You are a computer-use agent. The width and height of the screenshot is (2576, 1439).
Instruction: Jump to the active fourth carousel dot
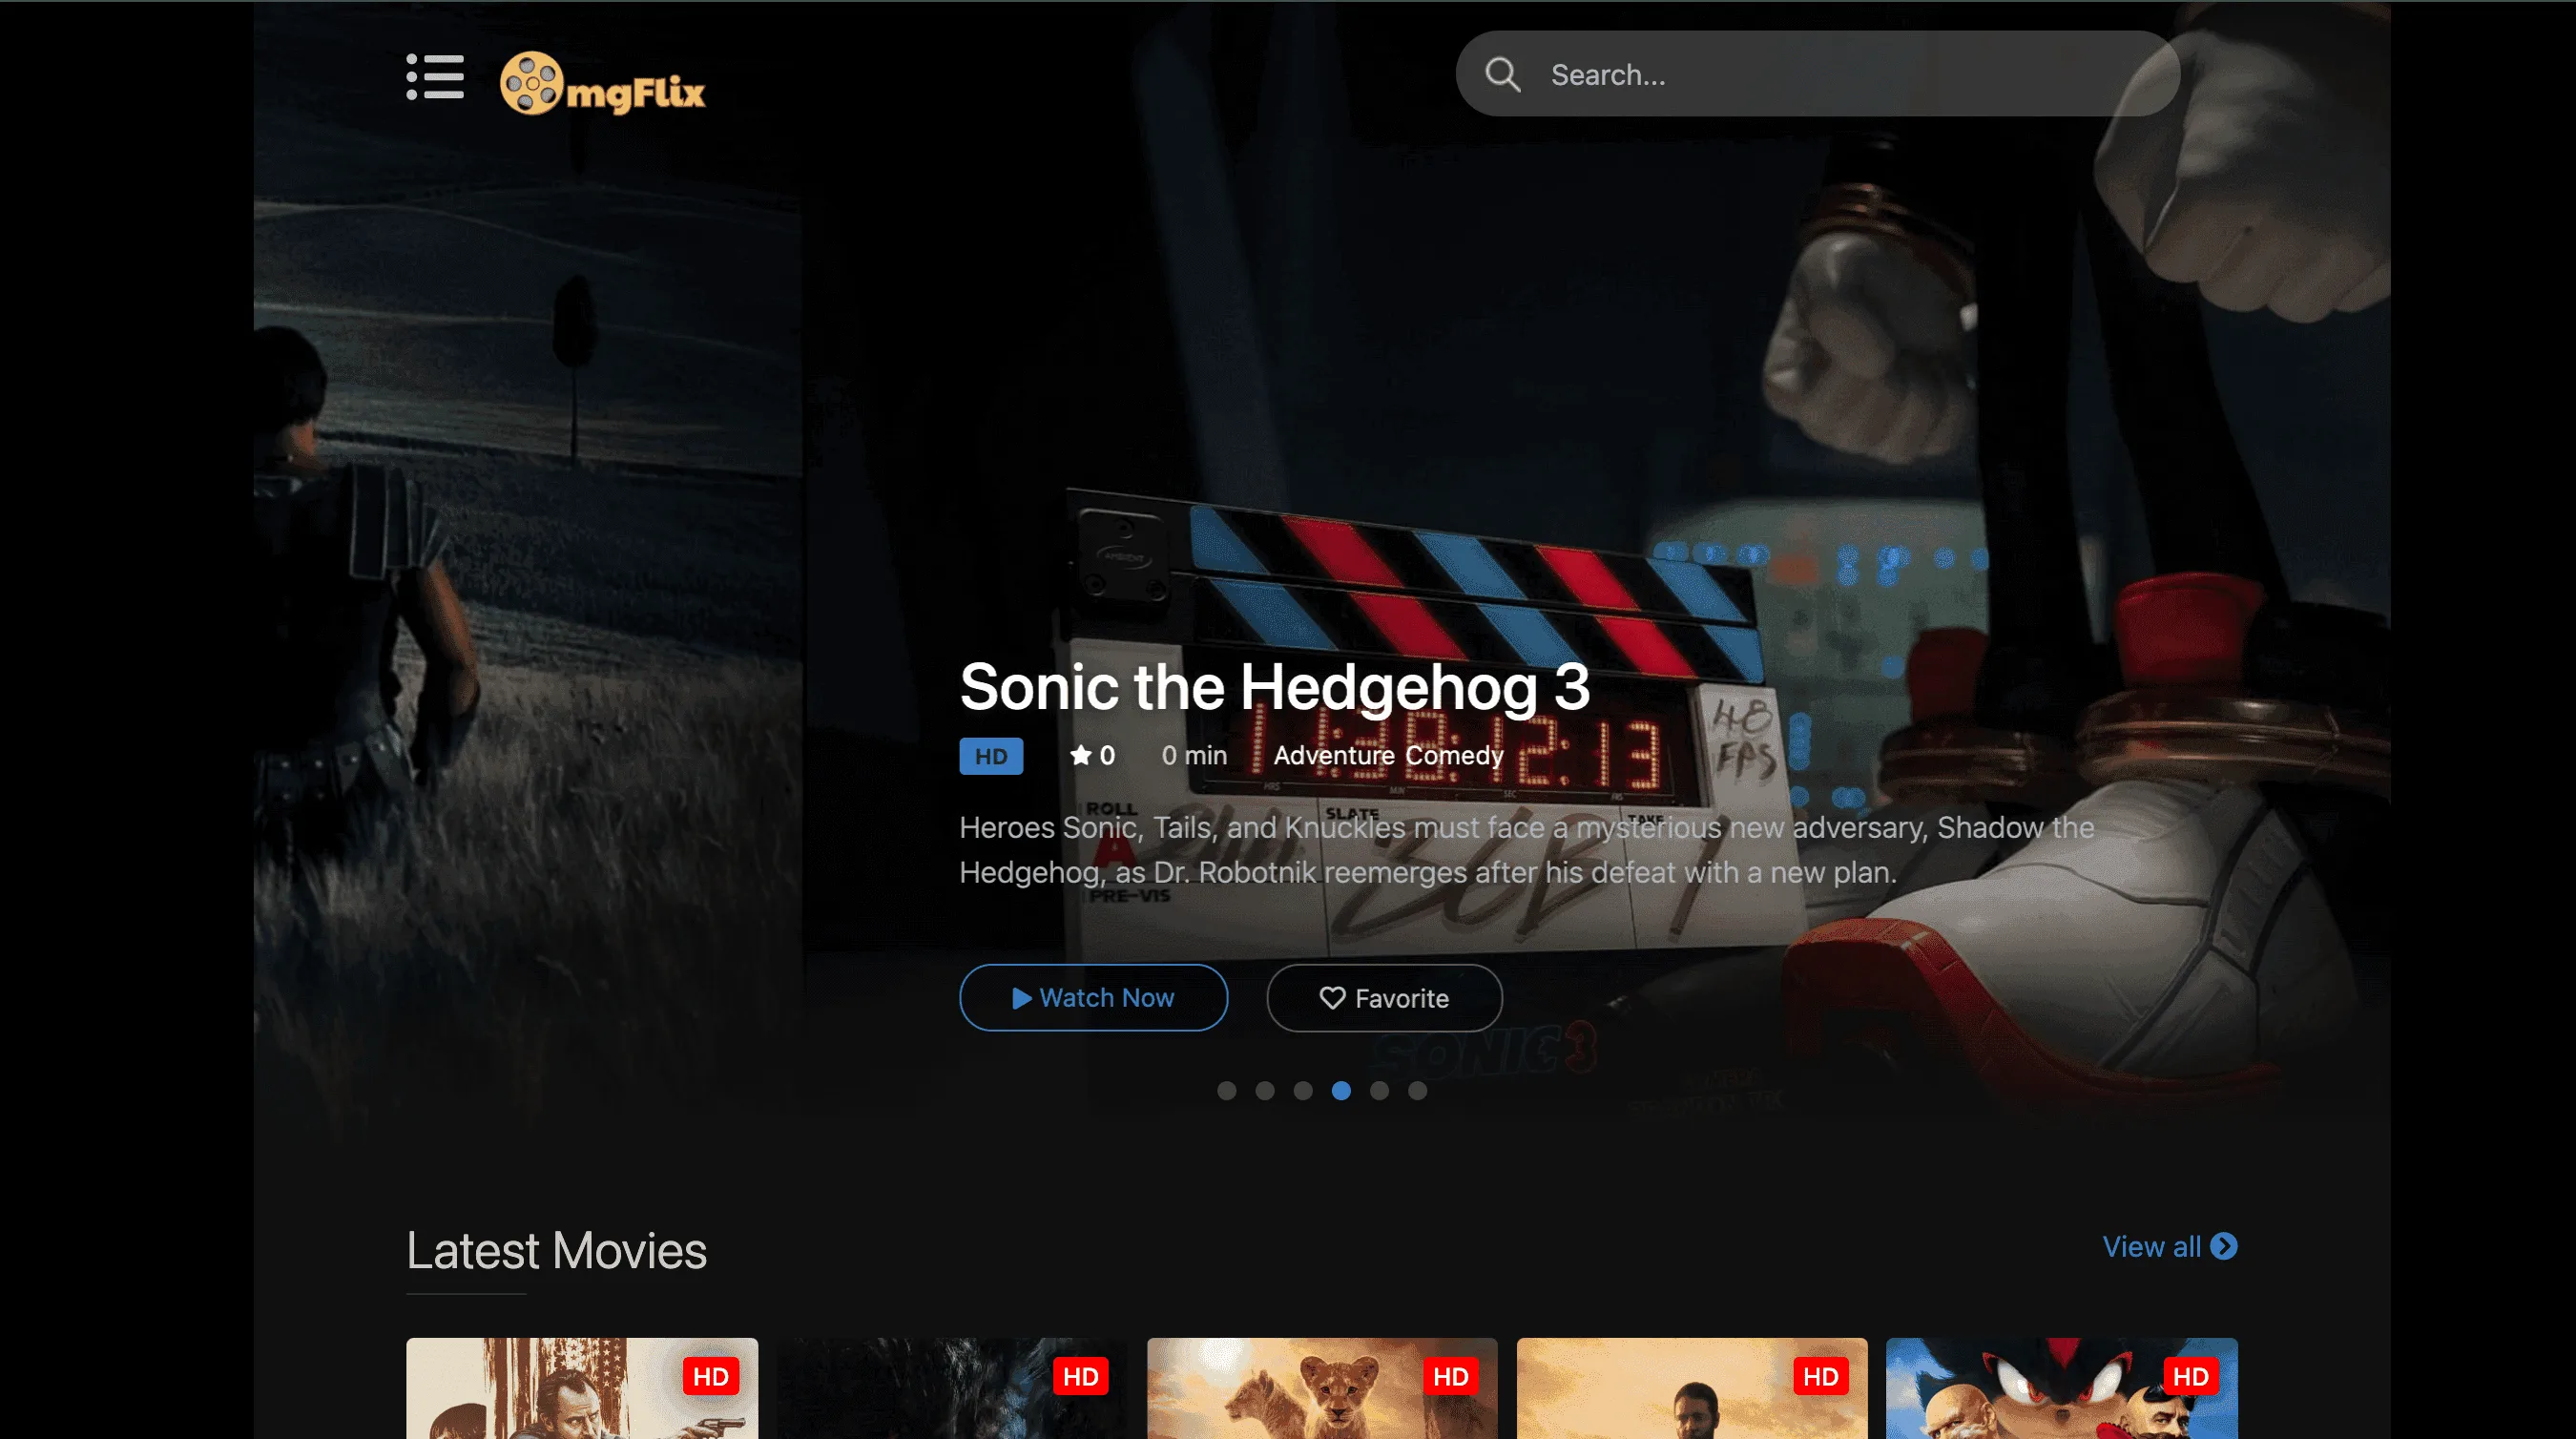point(1342,1091)
